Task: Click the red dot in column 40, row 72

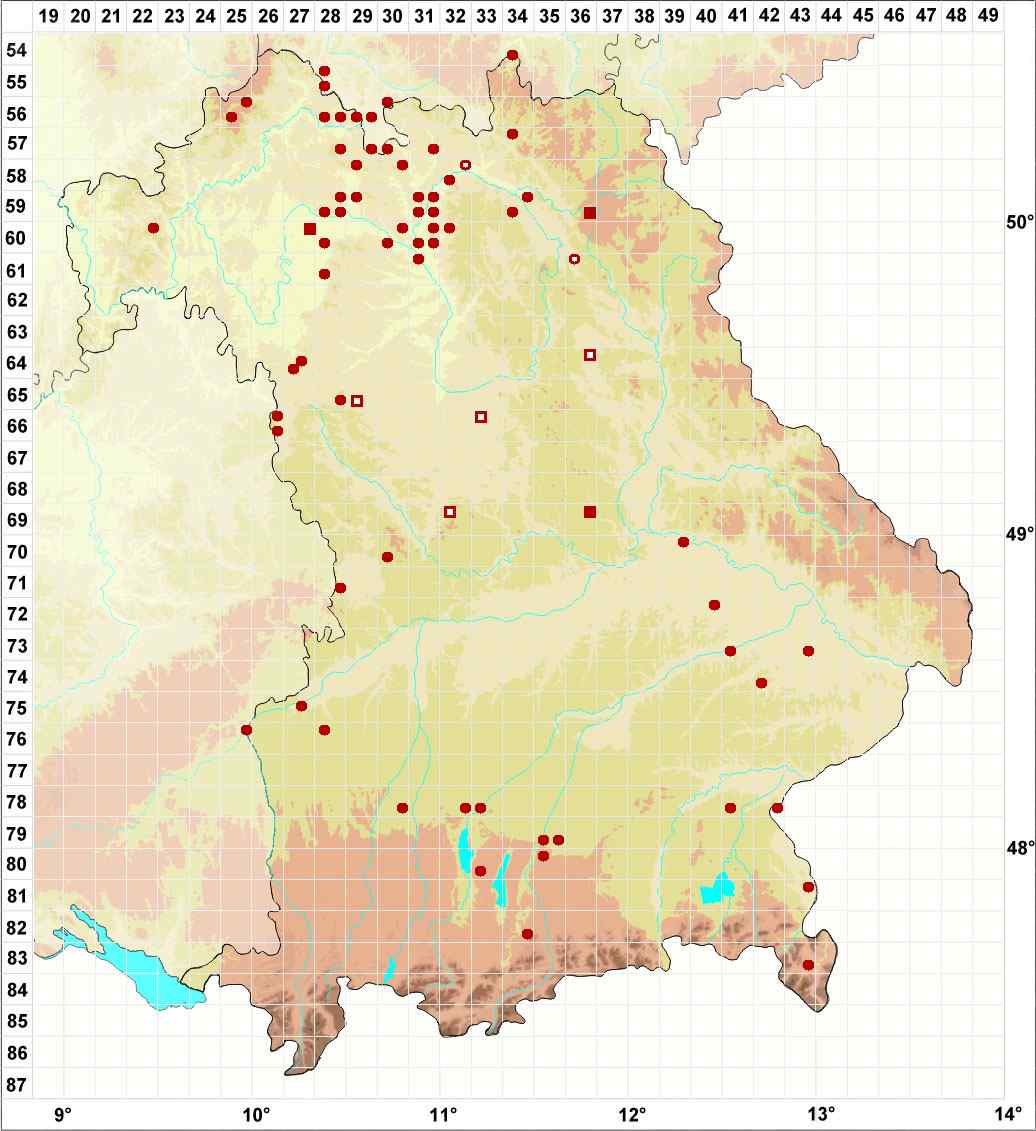Action: [x=714, y=604]
